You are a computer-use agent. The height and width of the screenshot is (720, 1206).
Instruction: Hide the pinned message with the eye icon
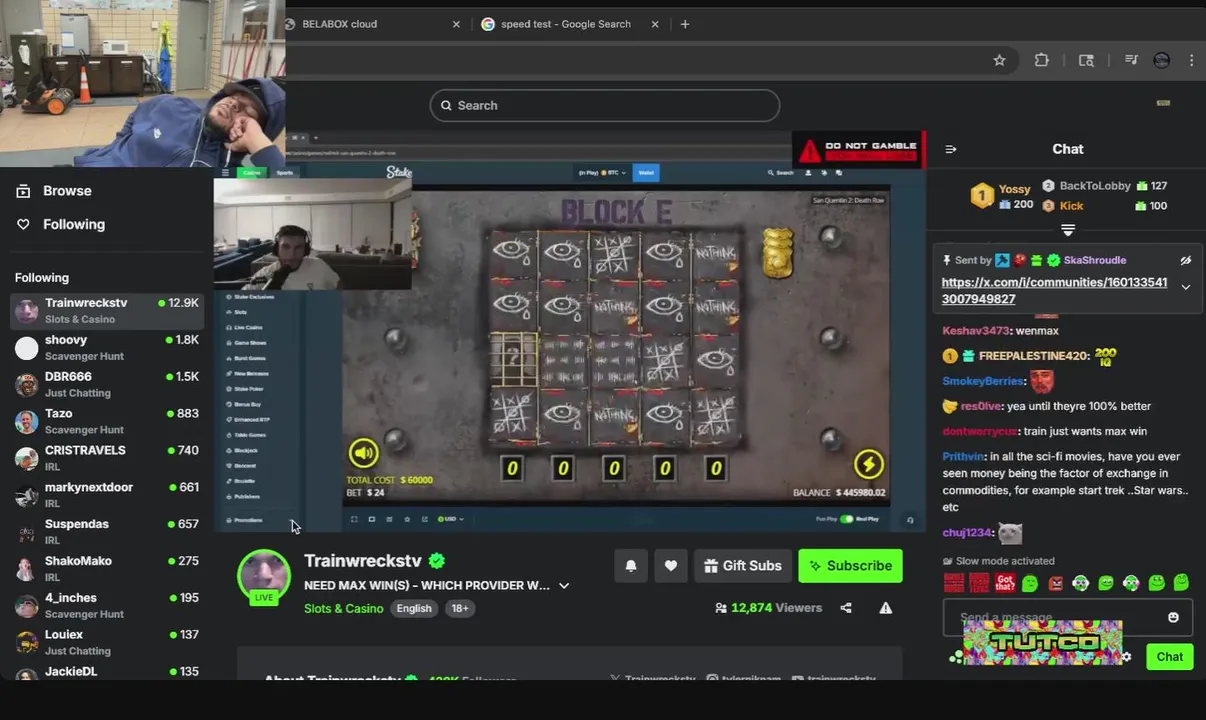(x=1185, y=260)
